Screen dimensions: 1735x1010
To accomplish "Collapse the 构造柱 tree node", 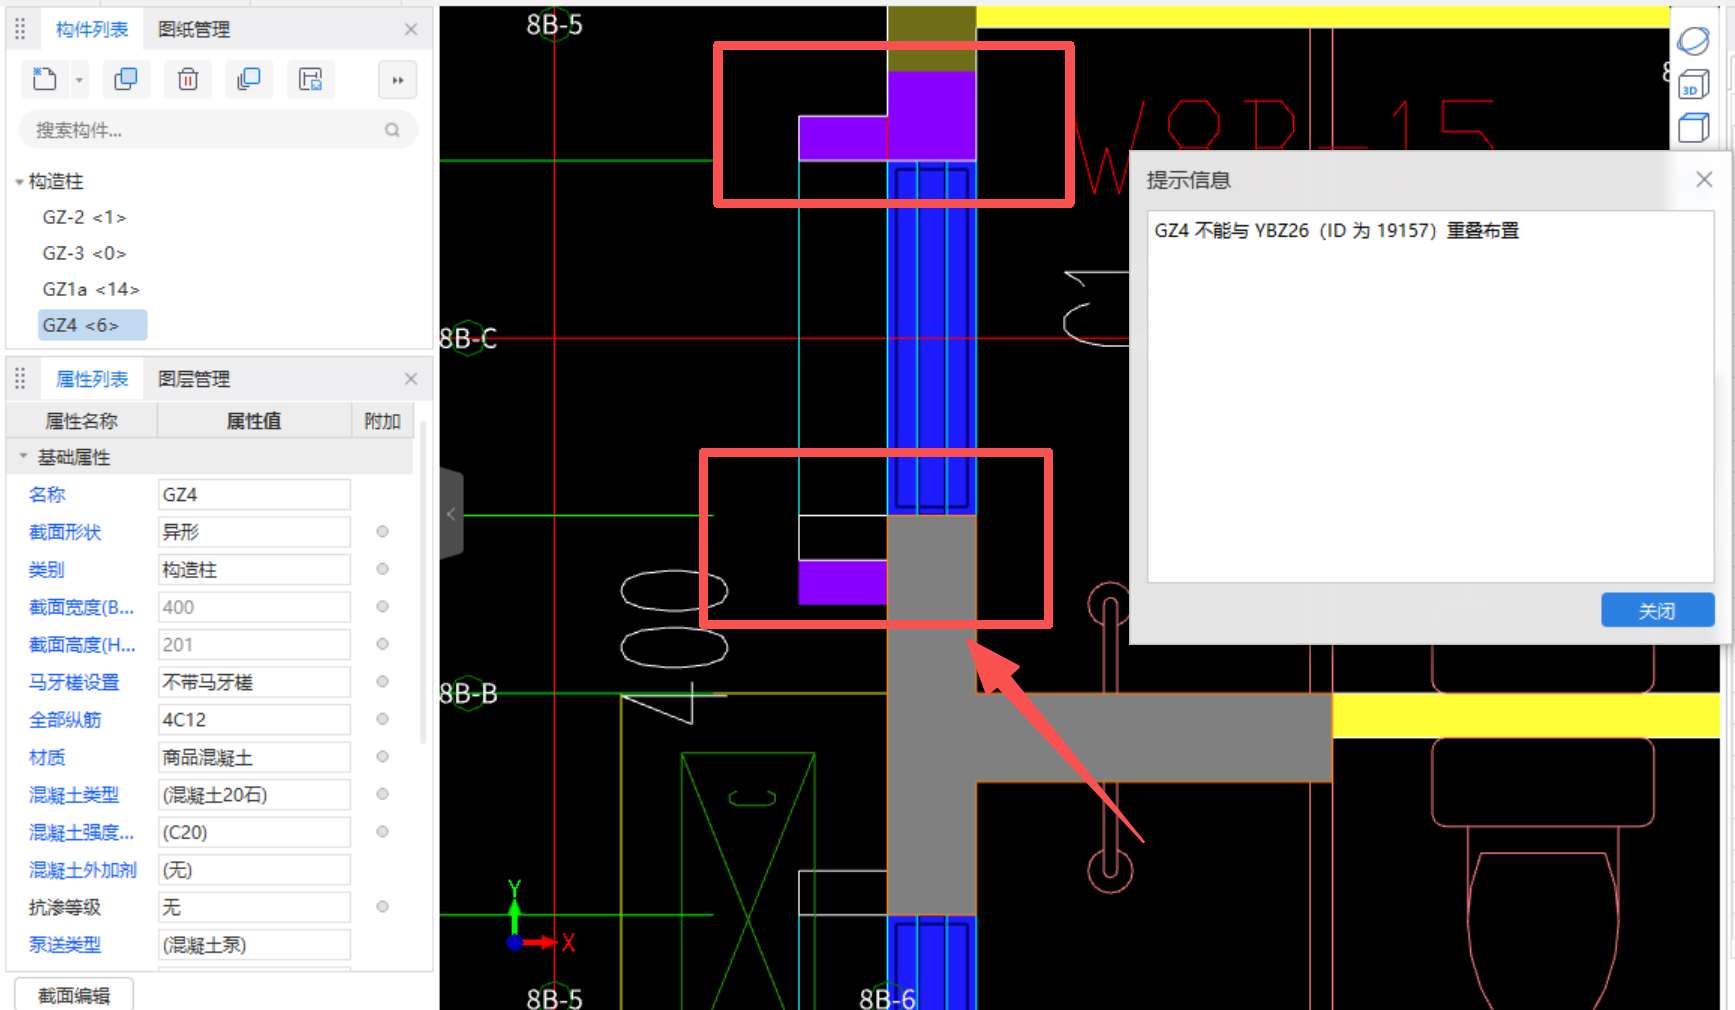I will [19, 182].
